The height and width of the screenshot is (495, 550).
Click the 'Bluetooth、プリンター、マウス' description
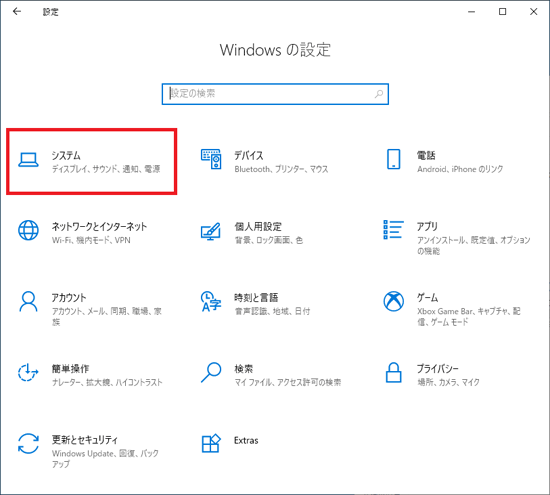coord(281,169)
